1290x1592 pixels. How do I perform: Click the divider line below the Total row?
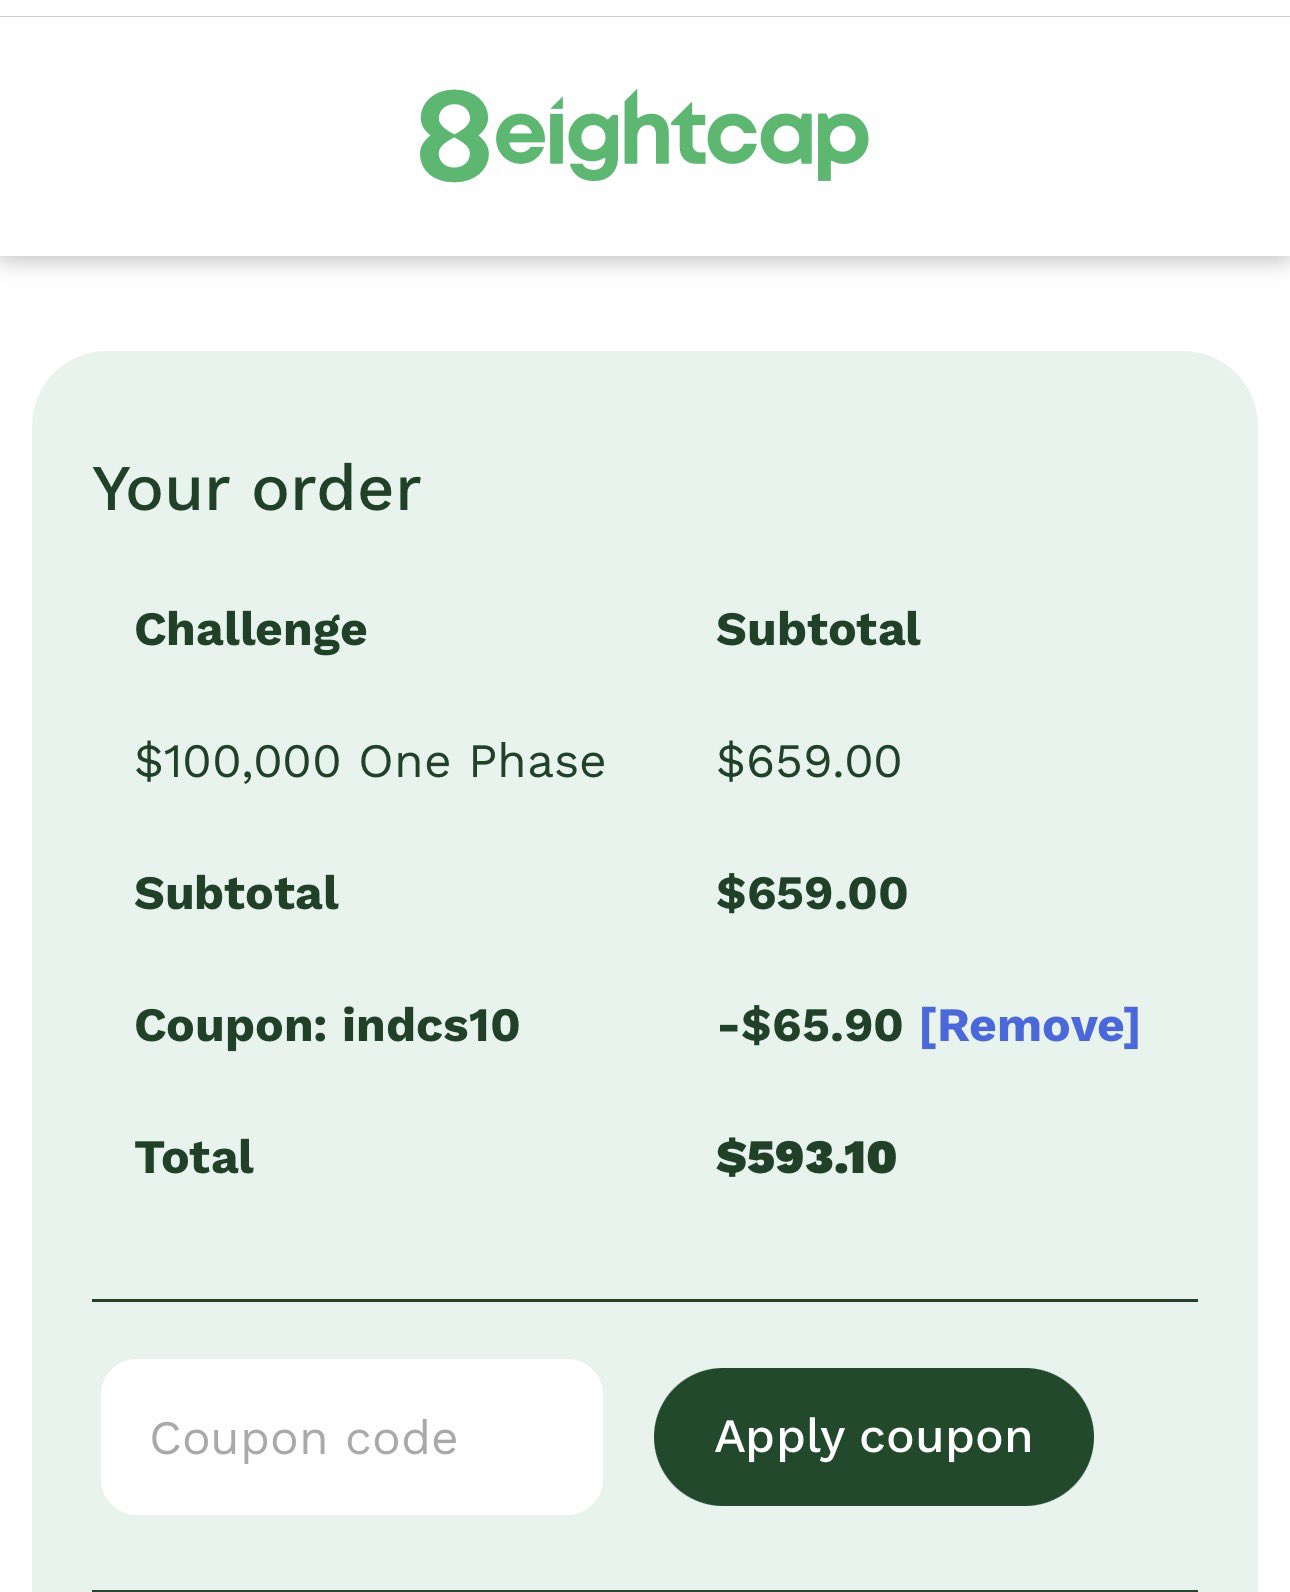pyautogui.click(x=644, y=1301)
